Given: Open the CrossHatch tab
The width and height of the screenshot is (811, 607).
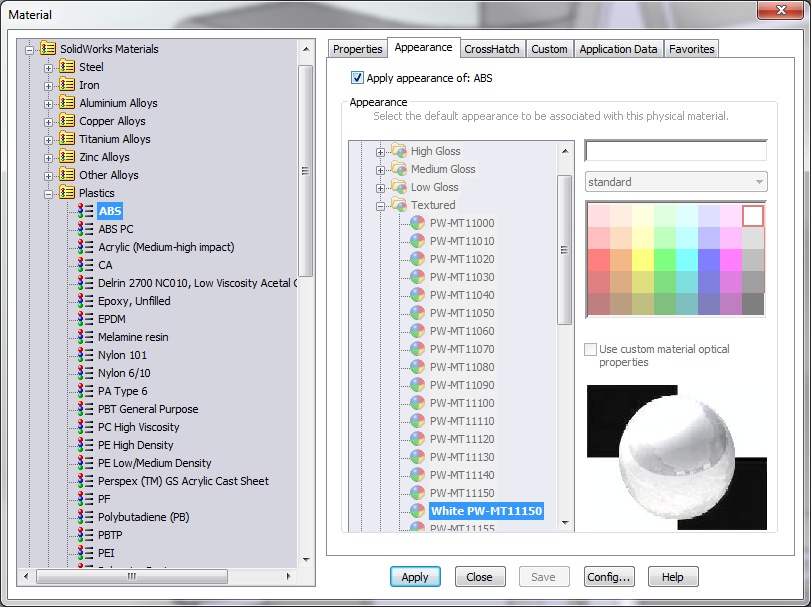Looking at the screenshot, I should pos(491,49).
